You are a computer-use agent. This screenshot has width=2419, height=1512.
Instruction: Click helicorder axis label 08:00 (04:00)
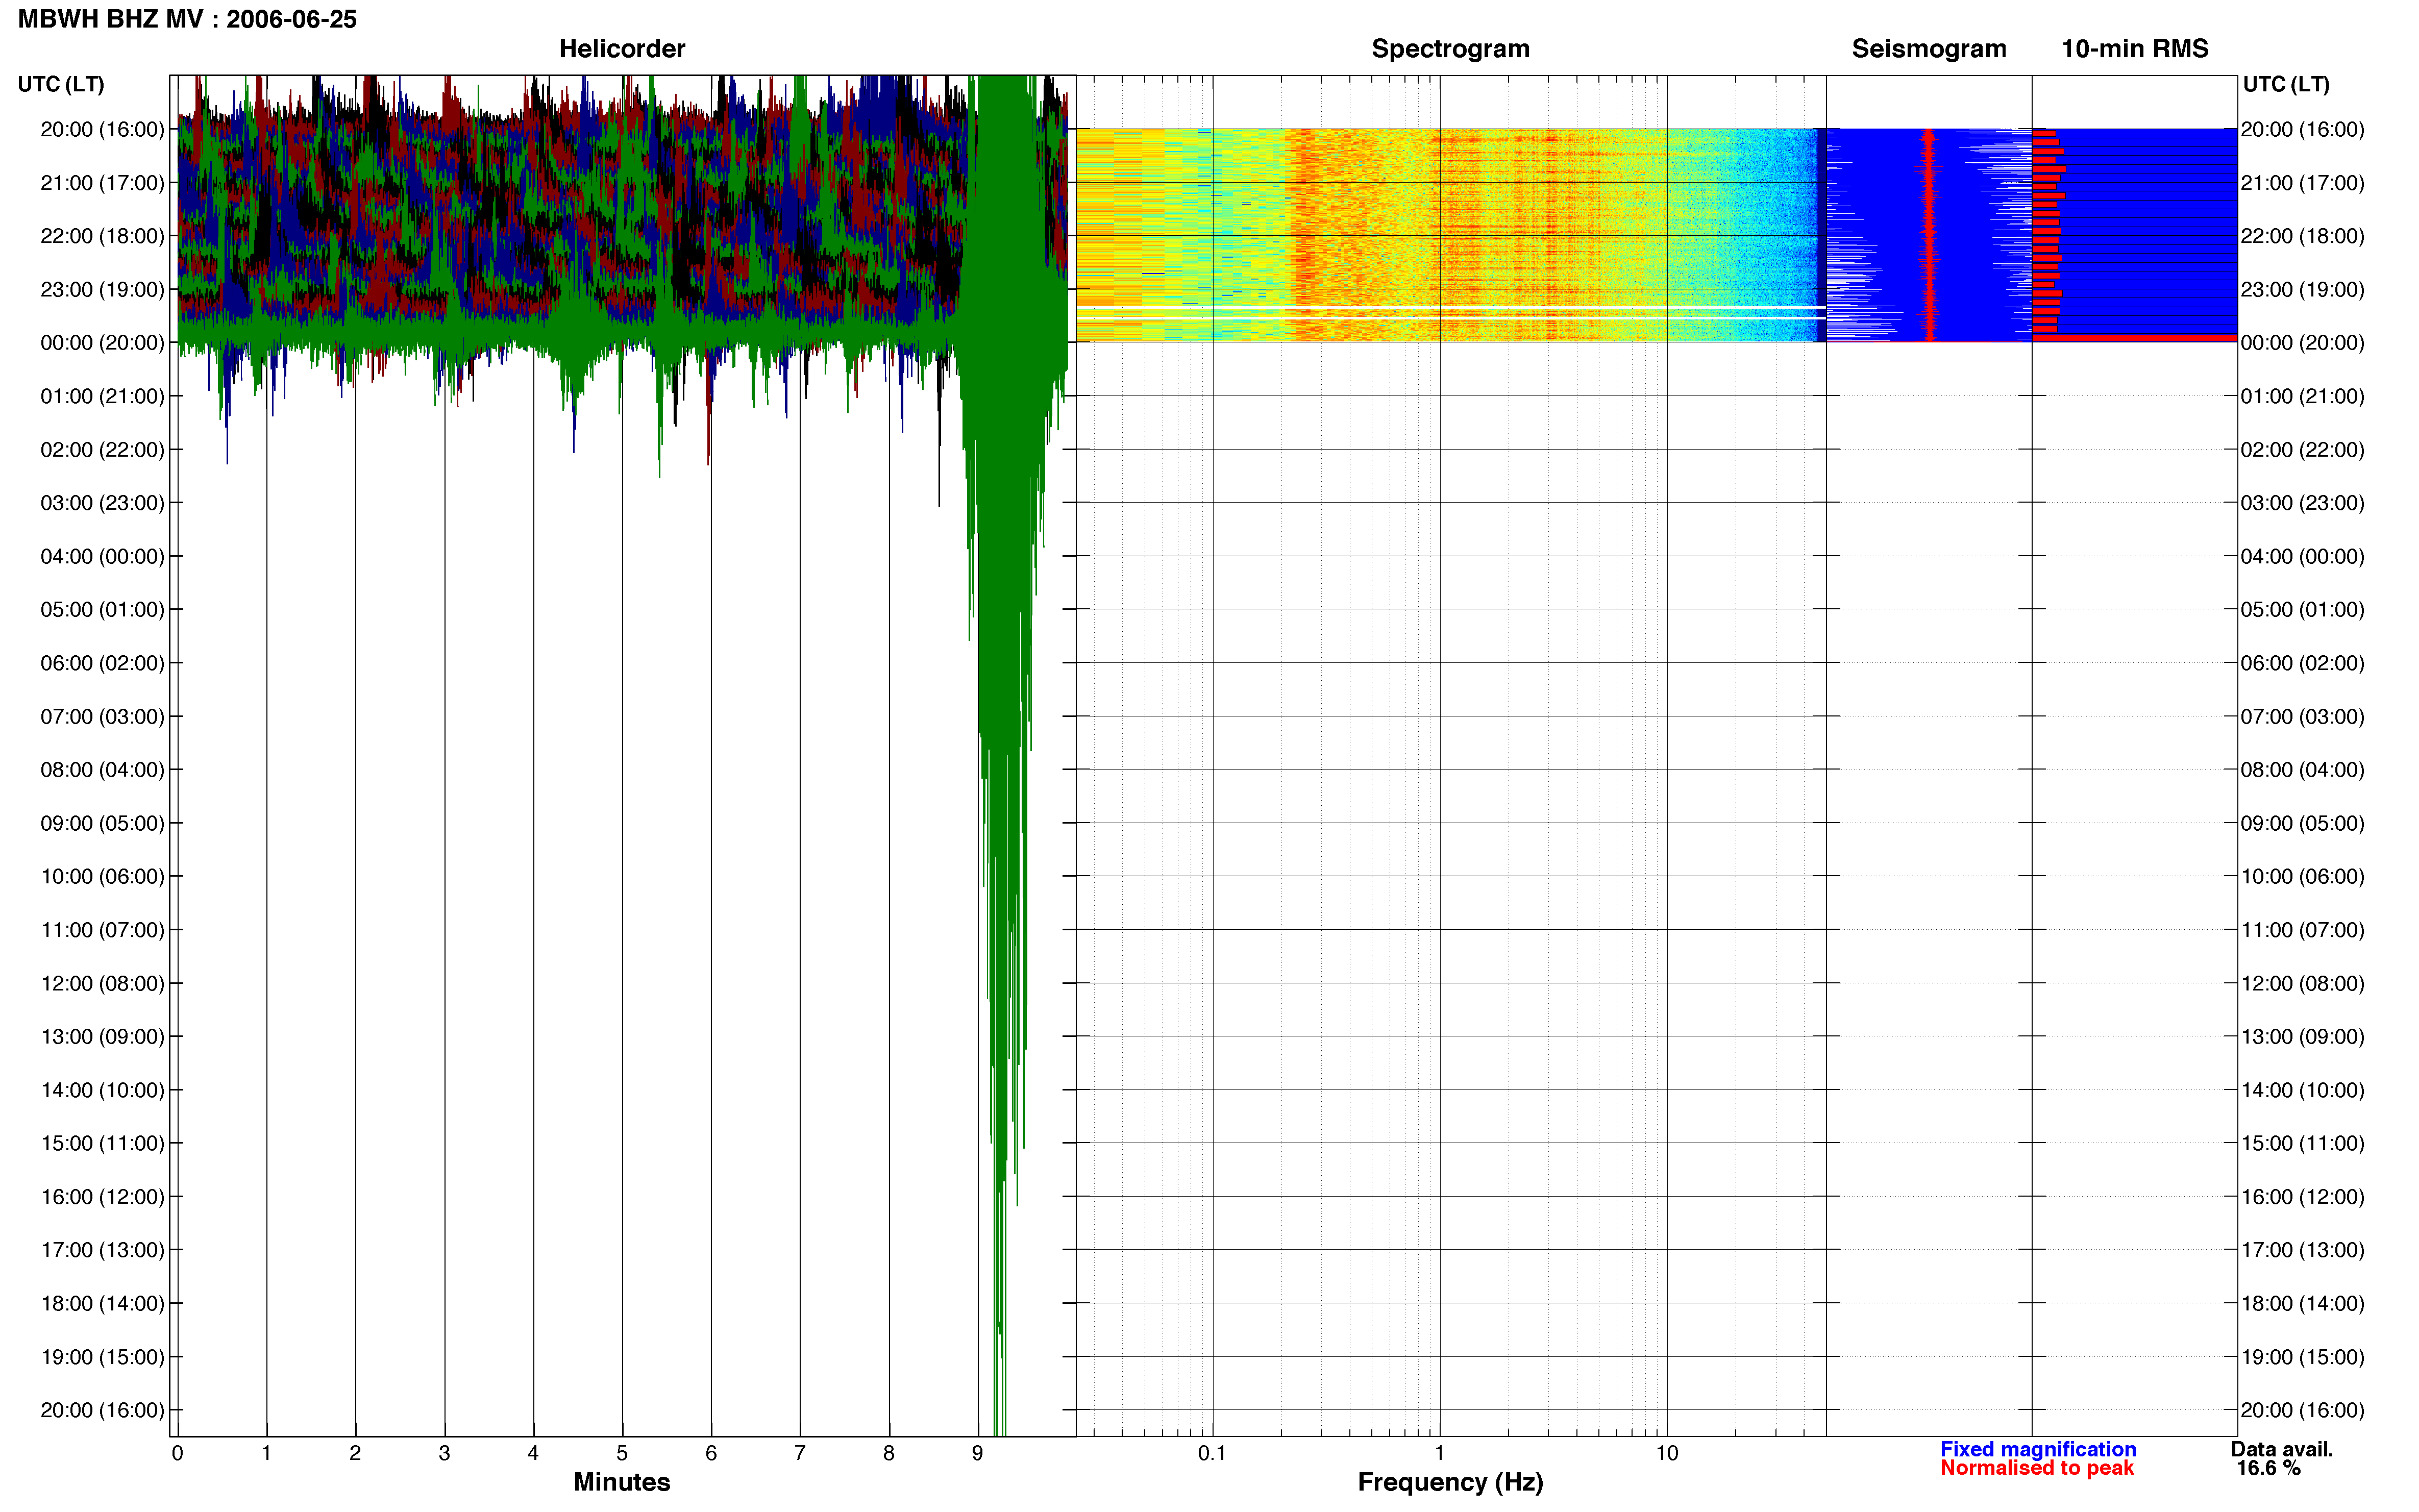[102, 769]
